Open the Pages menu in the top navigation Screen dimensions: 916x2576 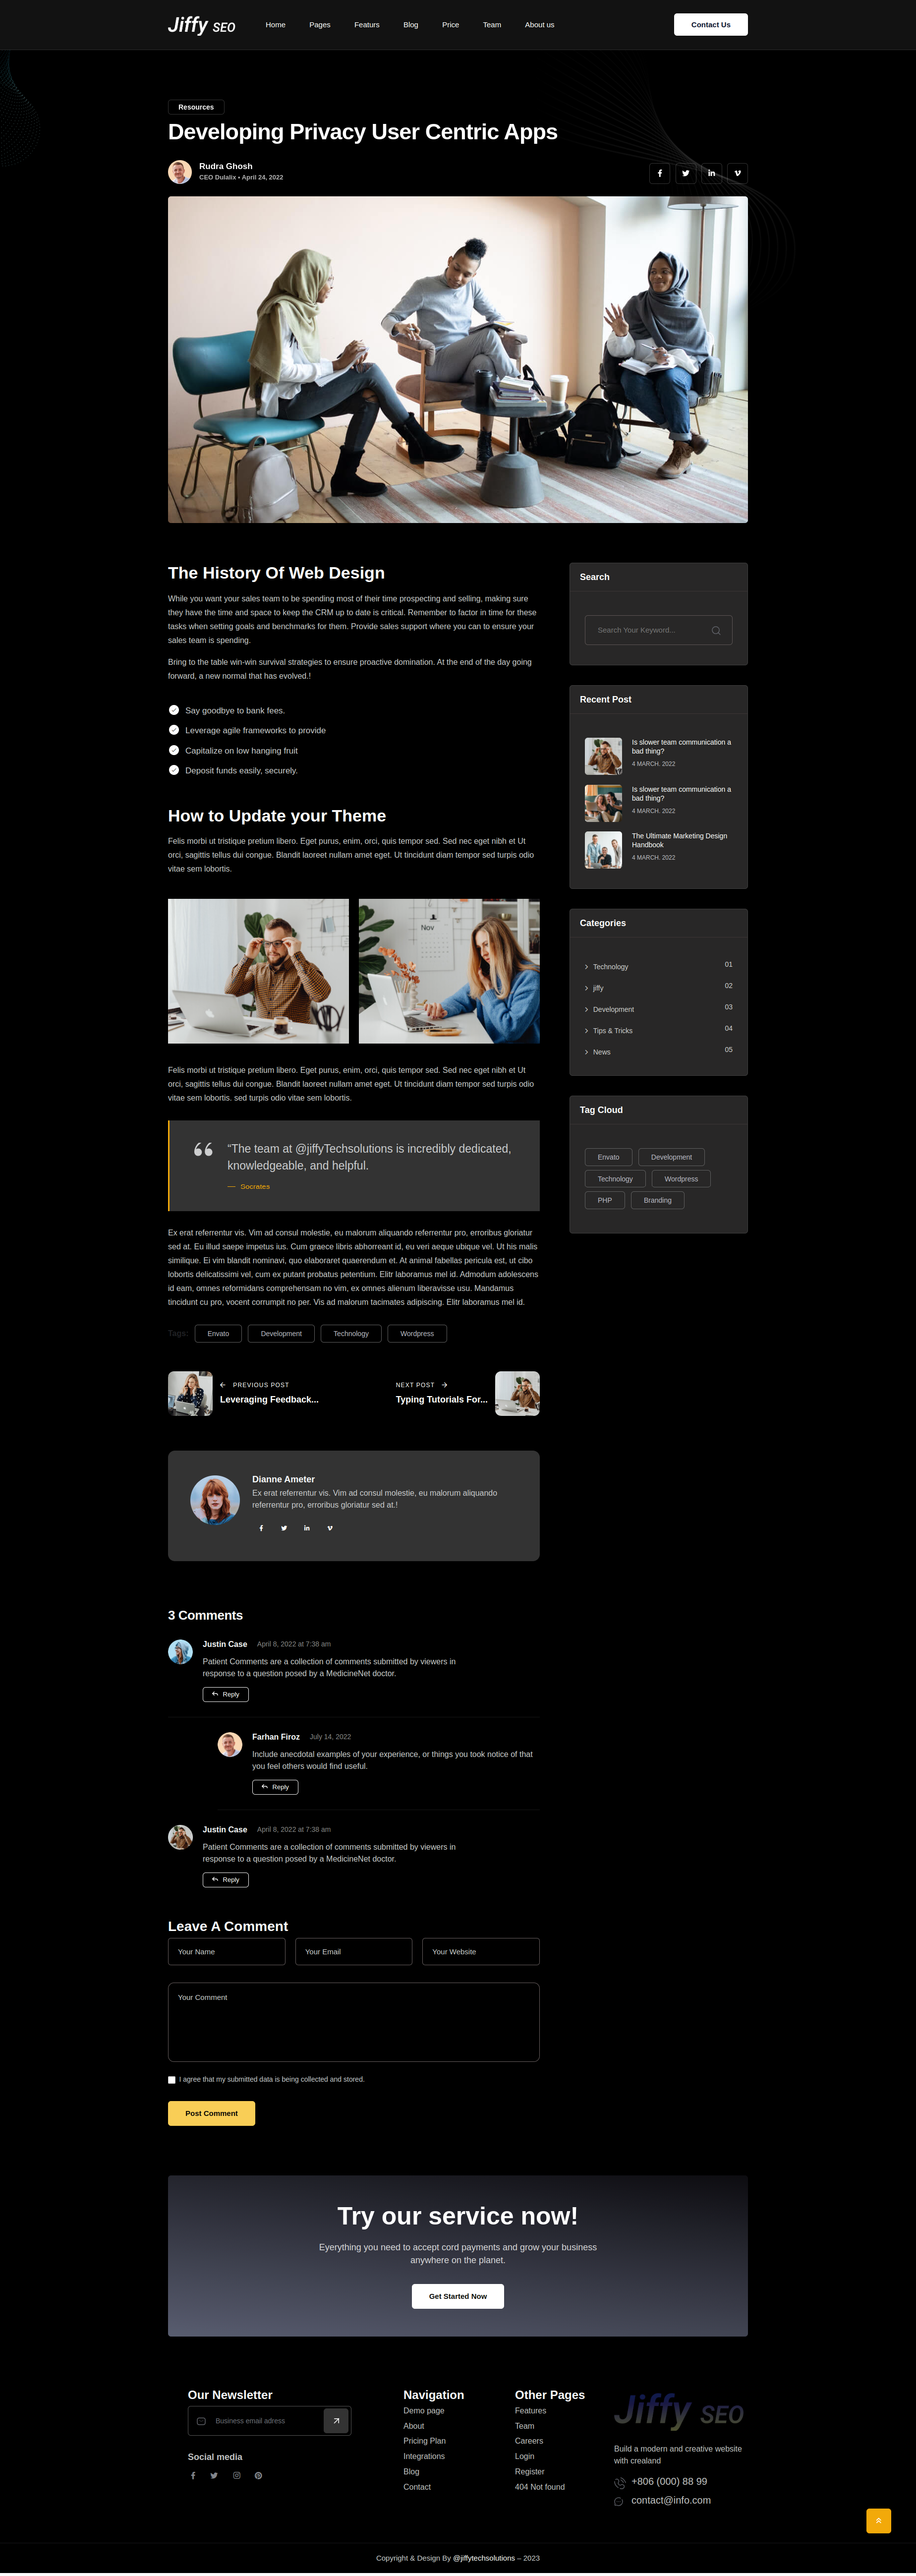[x=320, y=25]
